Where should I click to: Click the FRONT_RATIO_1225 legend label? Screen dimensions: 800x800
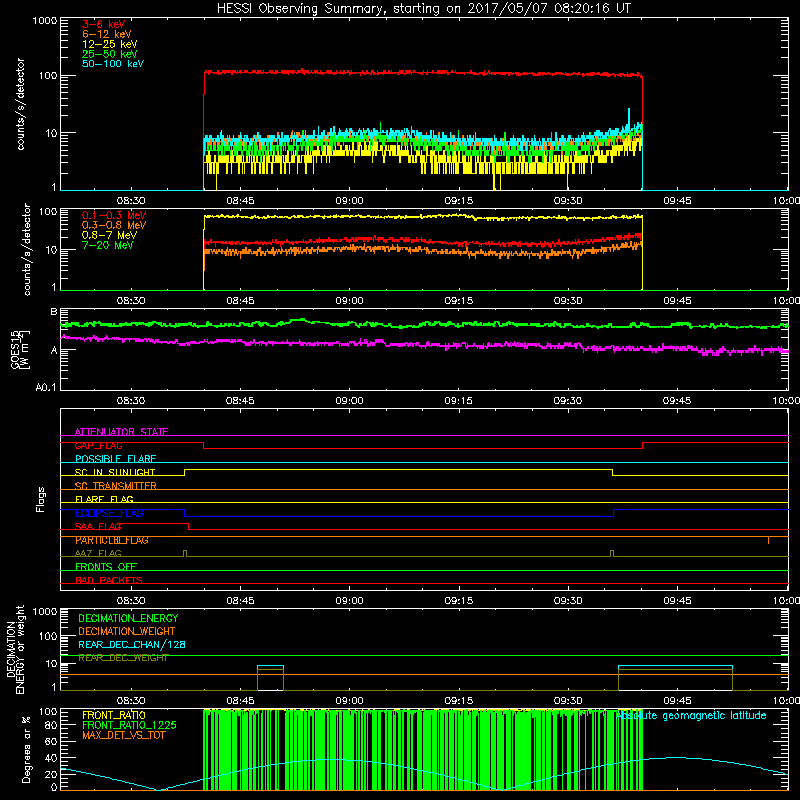point(129,725)
